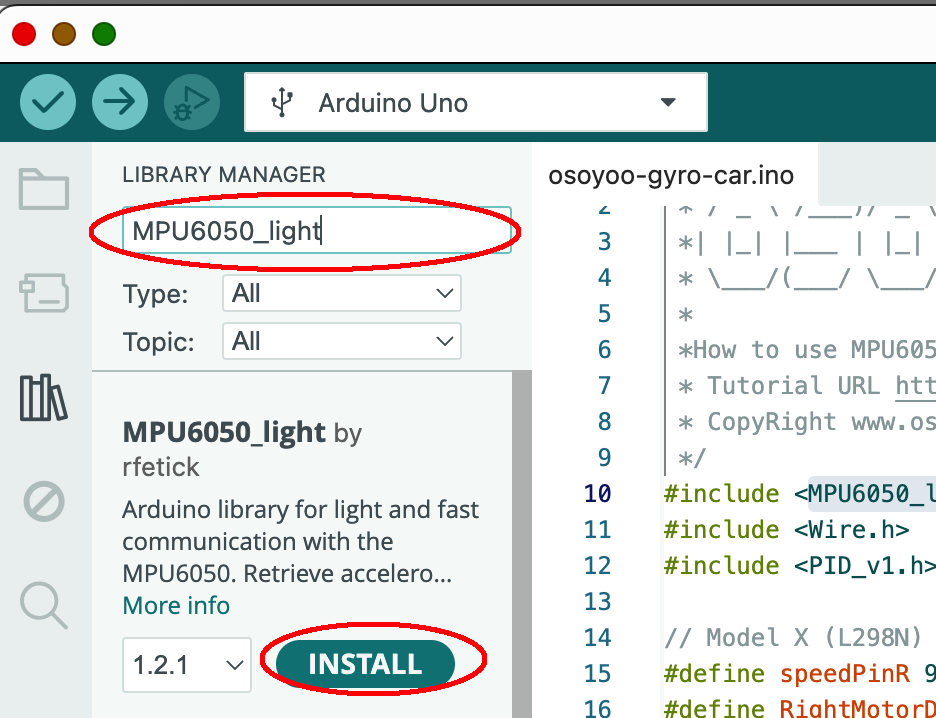
Task: Open the Topic filter dropdown
Action: click(341, 342)
